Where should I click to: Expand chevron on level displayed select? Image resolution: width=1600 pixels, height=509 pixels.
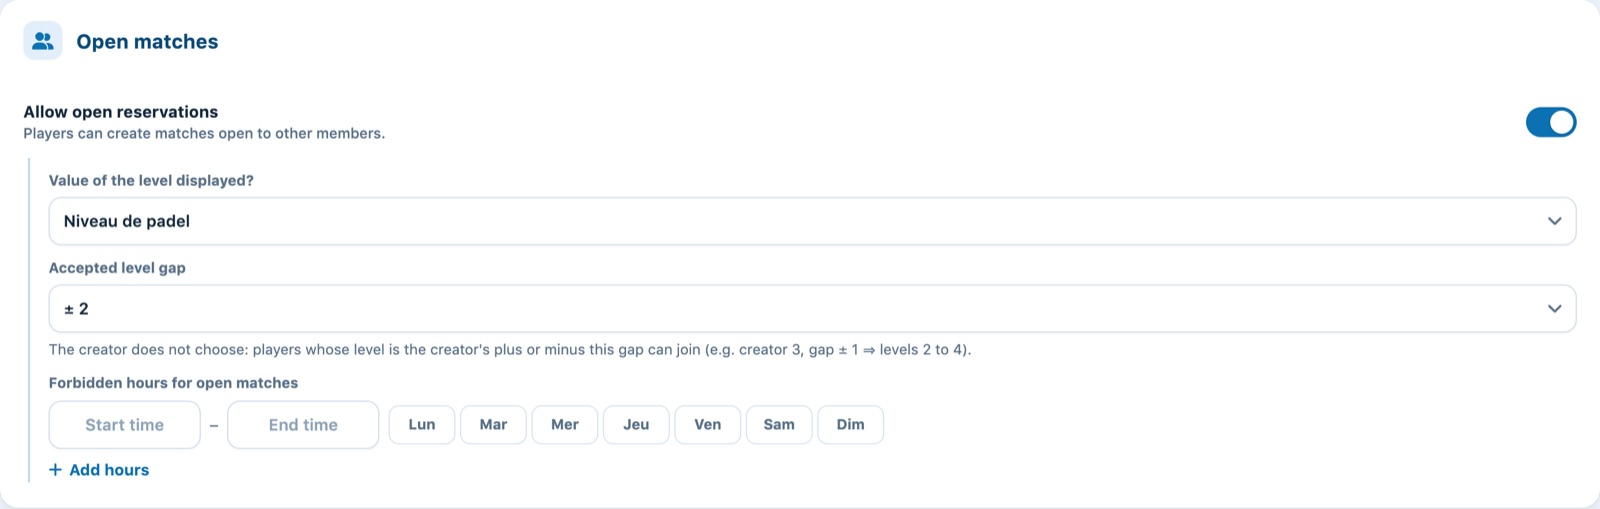(x=1554, y=221)
